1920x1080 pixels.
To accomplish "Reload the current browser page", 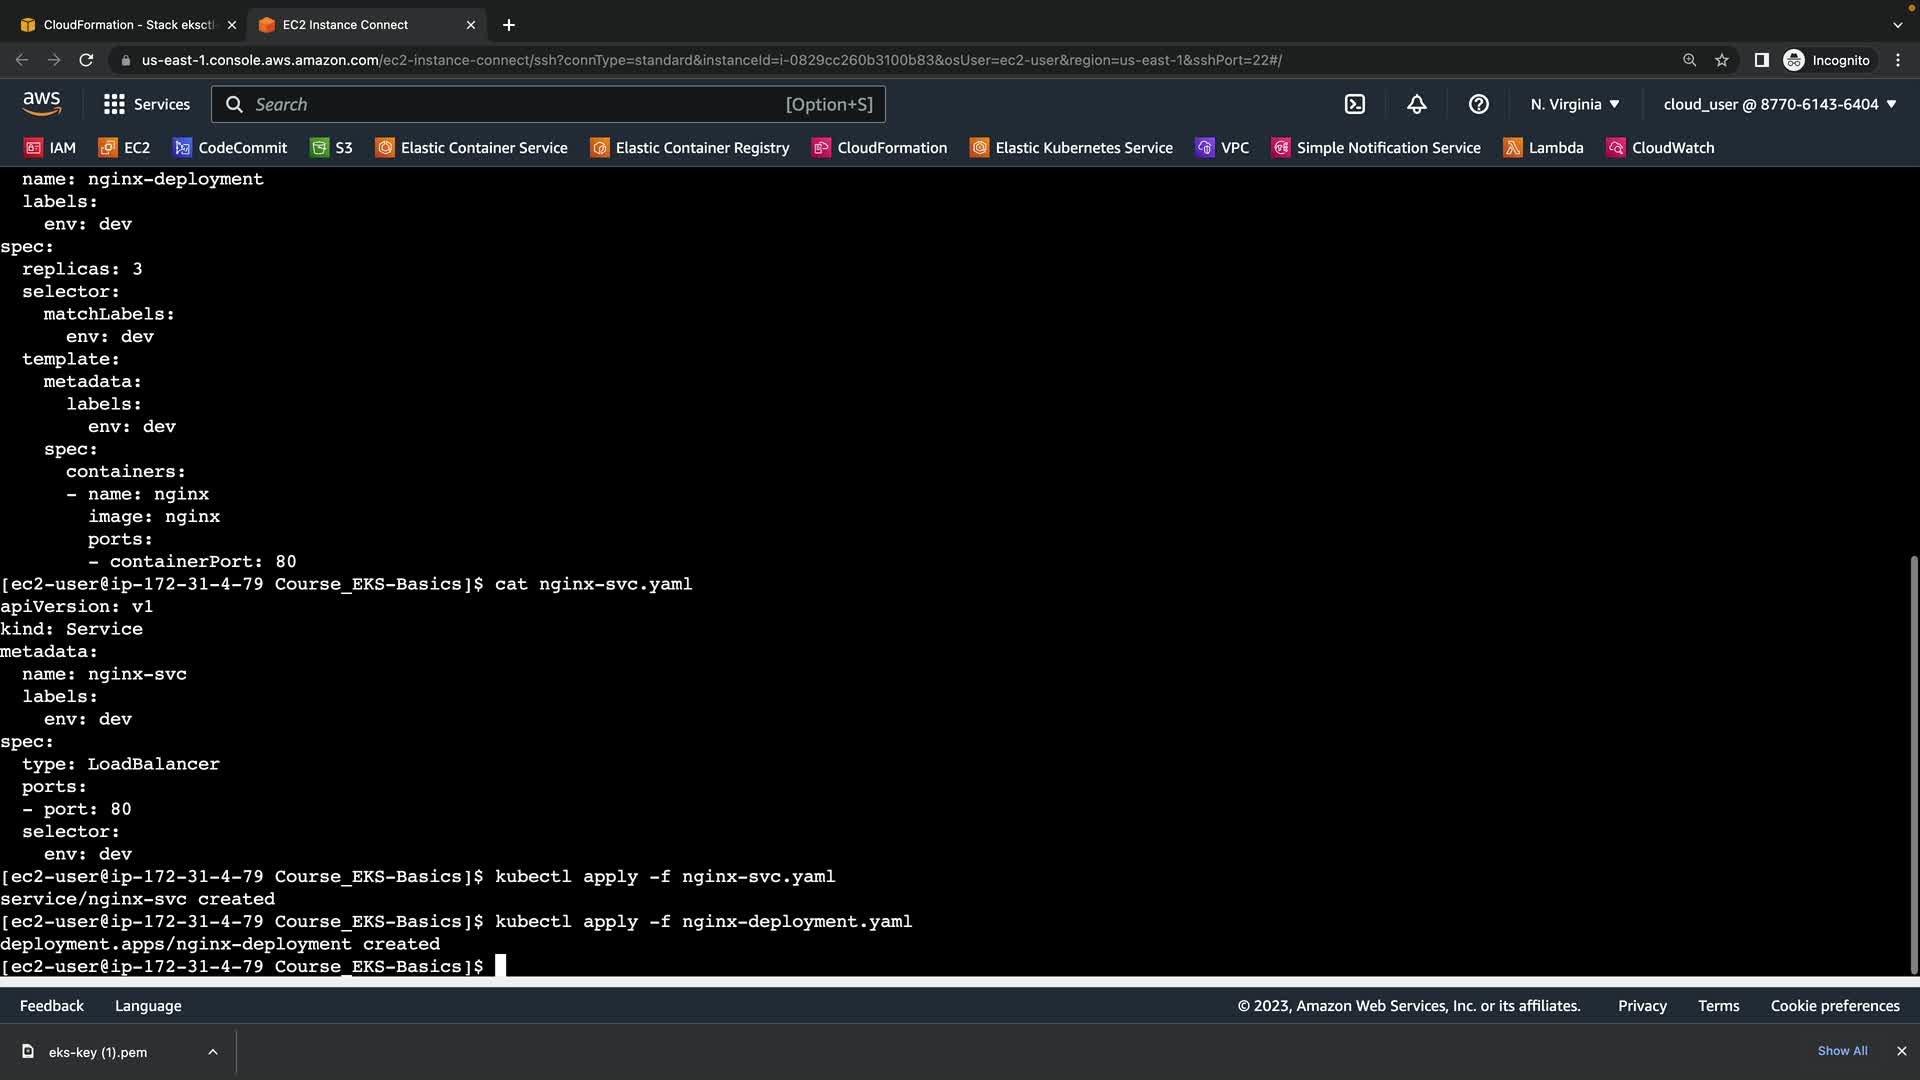I will [86, 60].
